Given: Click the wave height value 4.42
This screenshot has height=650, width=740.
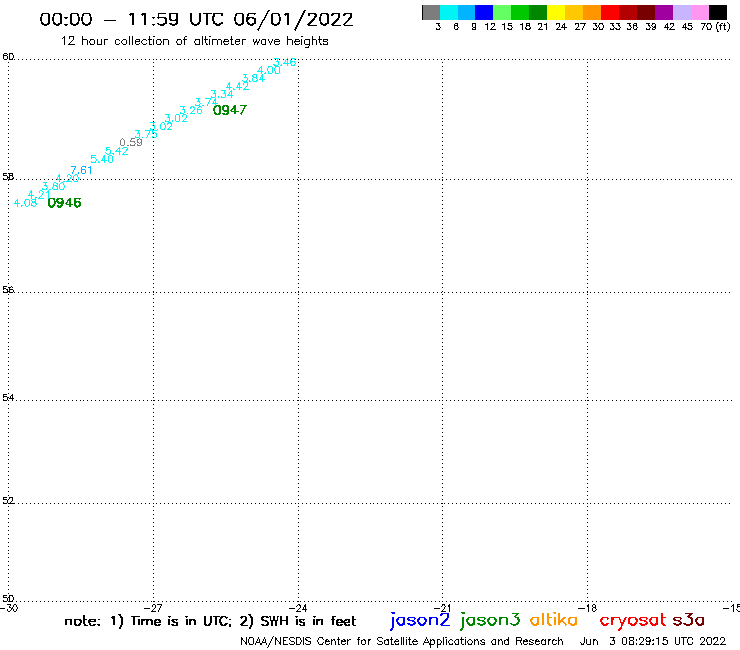Looking at the screenshot, I should [x=237, y=86].
